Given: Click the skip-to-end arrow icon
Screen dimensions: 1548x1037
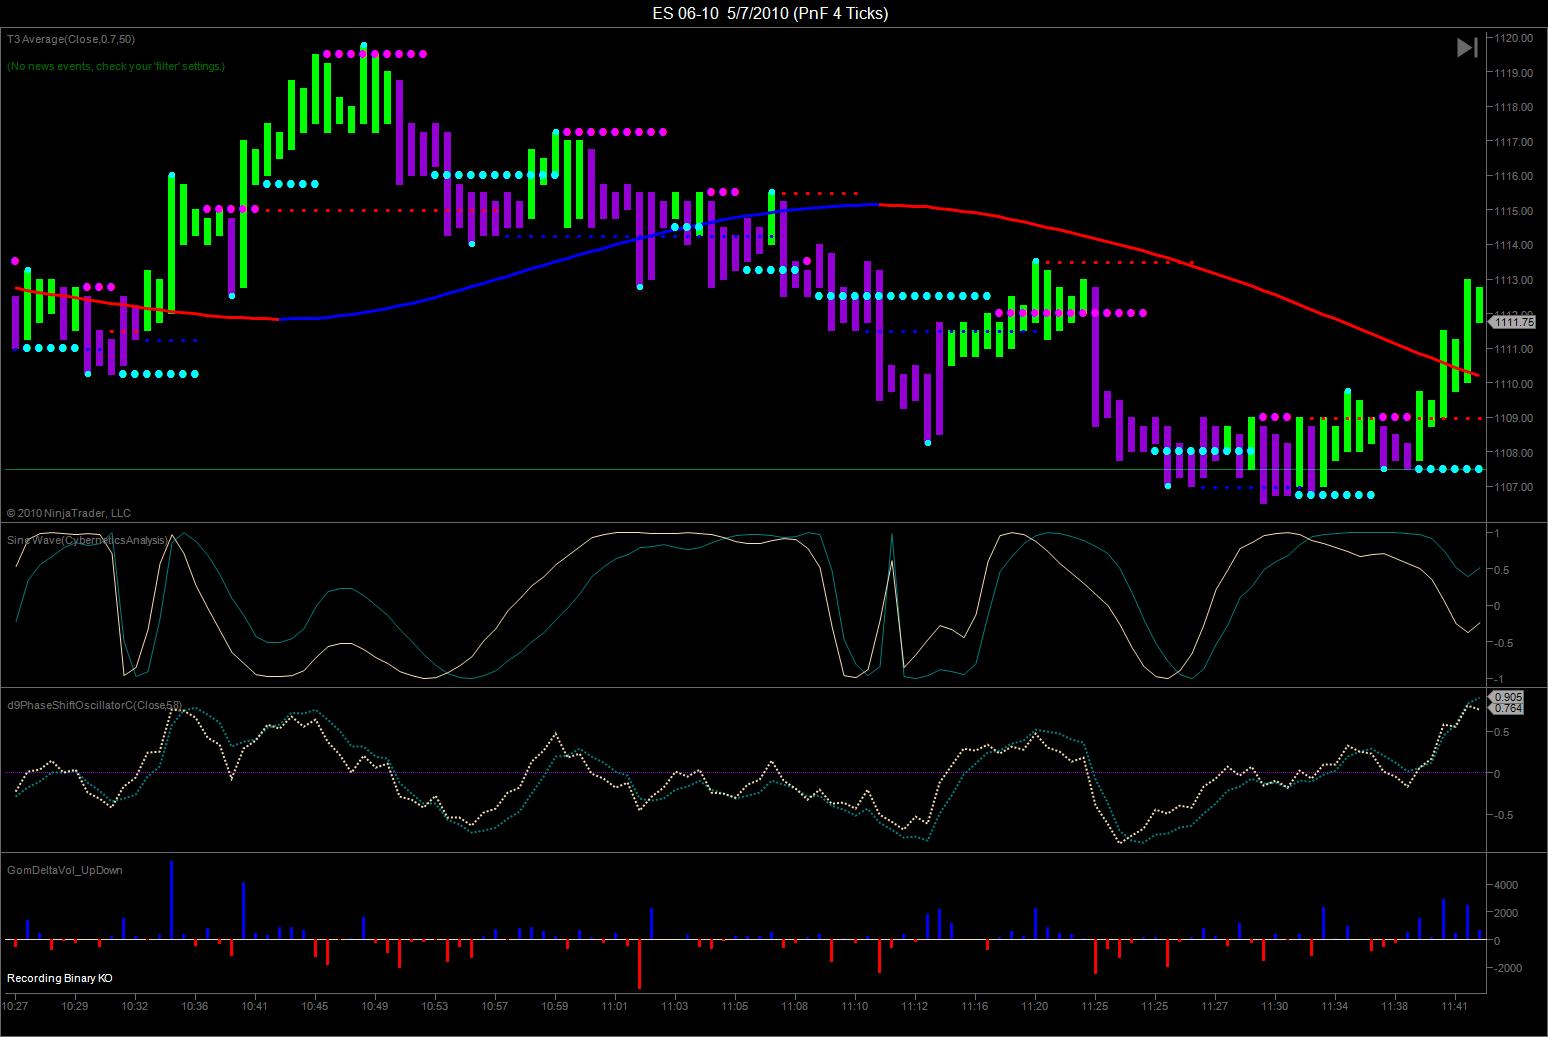Looking at the screenshot, I should tap(1467, 47).
